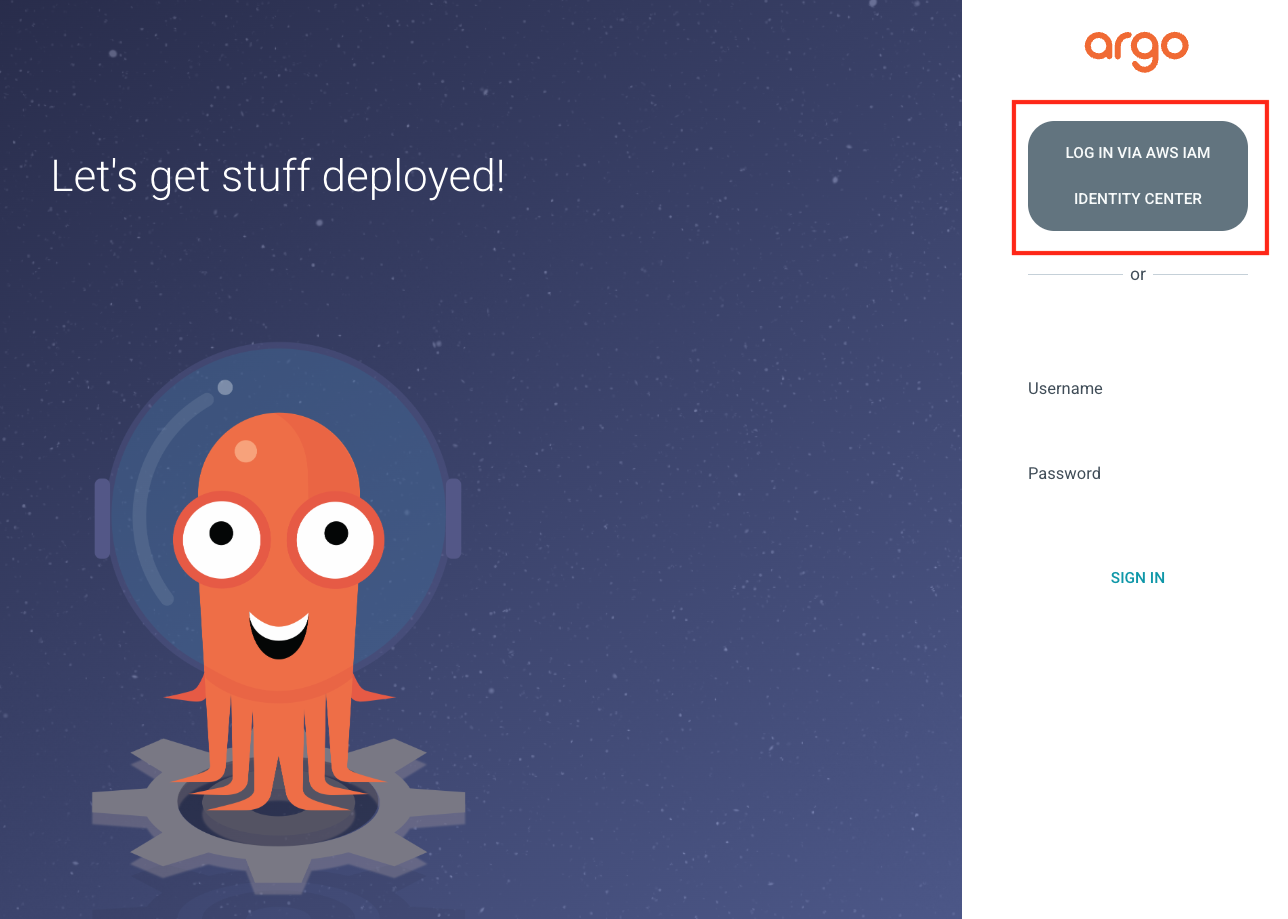
Task: Click the SIGN IN button
Action: tap(1137, 578)
